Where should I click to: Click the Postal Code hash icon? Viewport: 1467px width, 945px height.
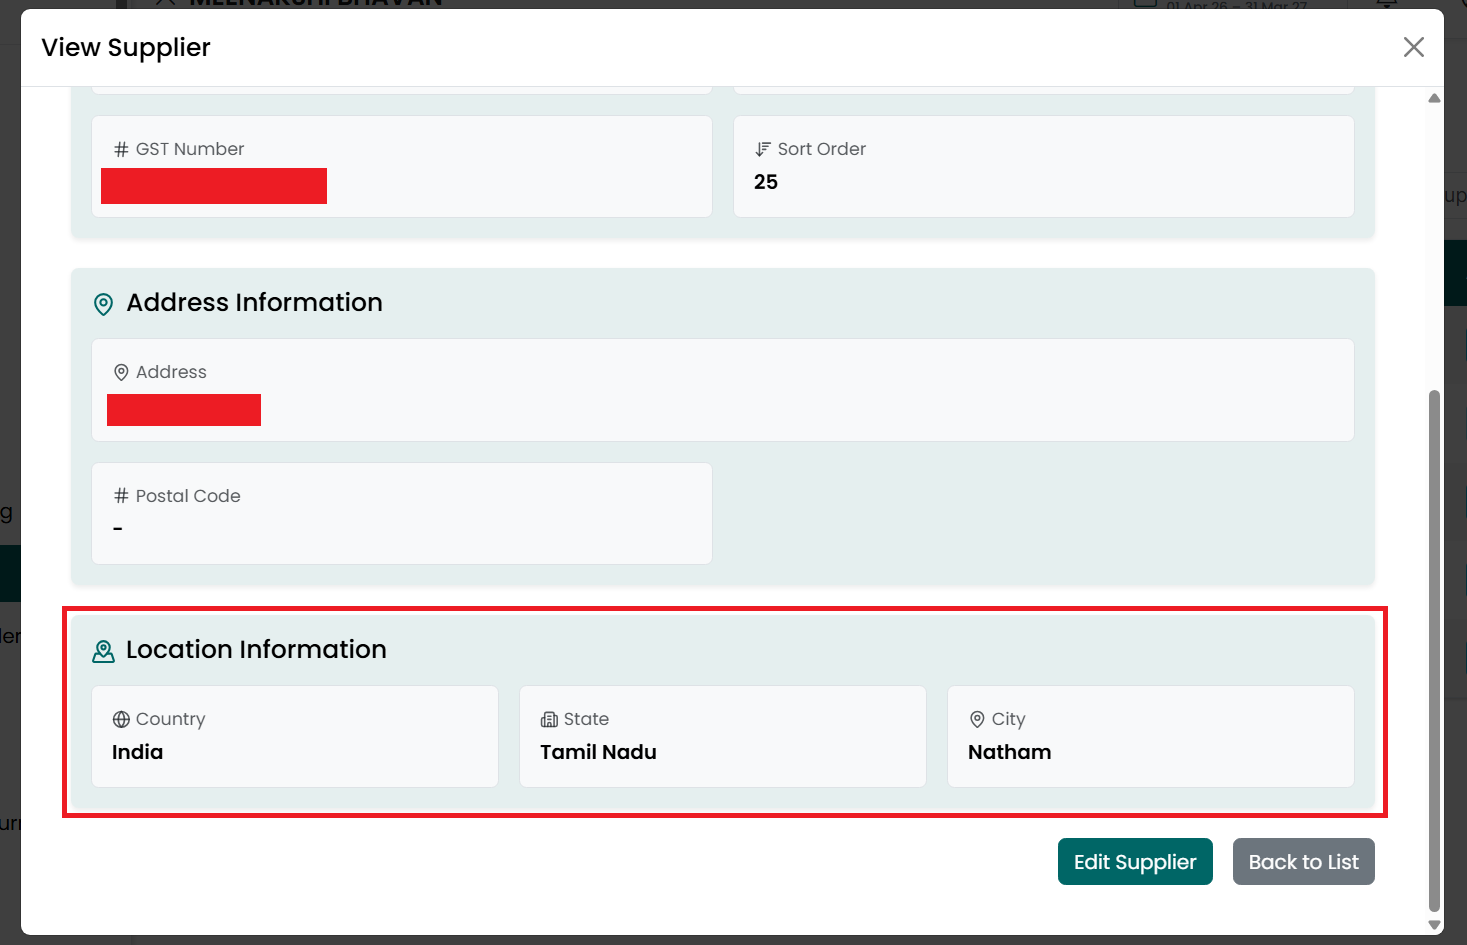(121, 496)
